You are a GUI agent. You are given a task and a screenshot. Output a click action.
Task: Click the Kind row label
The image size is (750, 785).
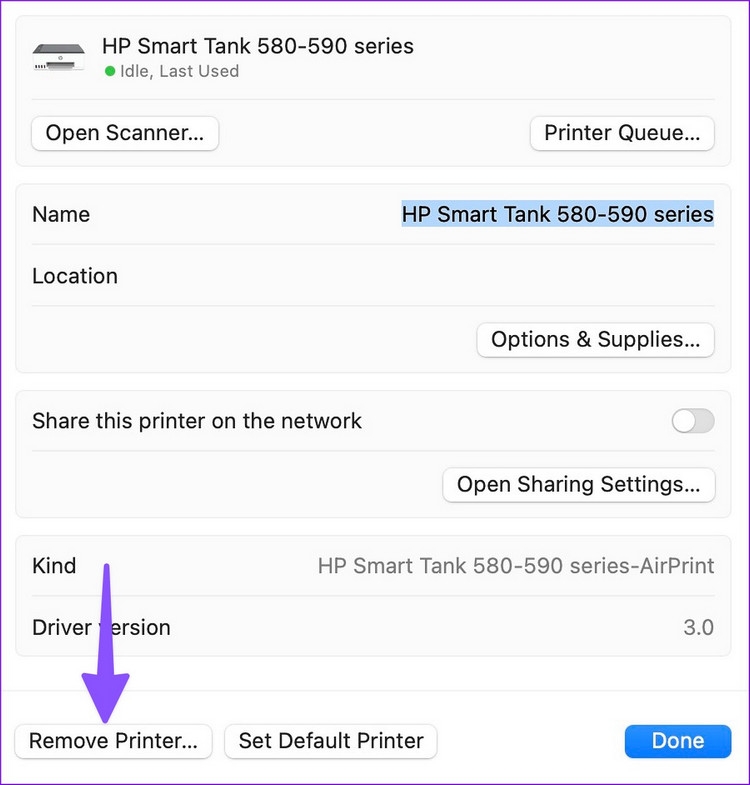click(54, 566)
